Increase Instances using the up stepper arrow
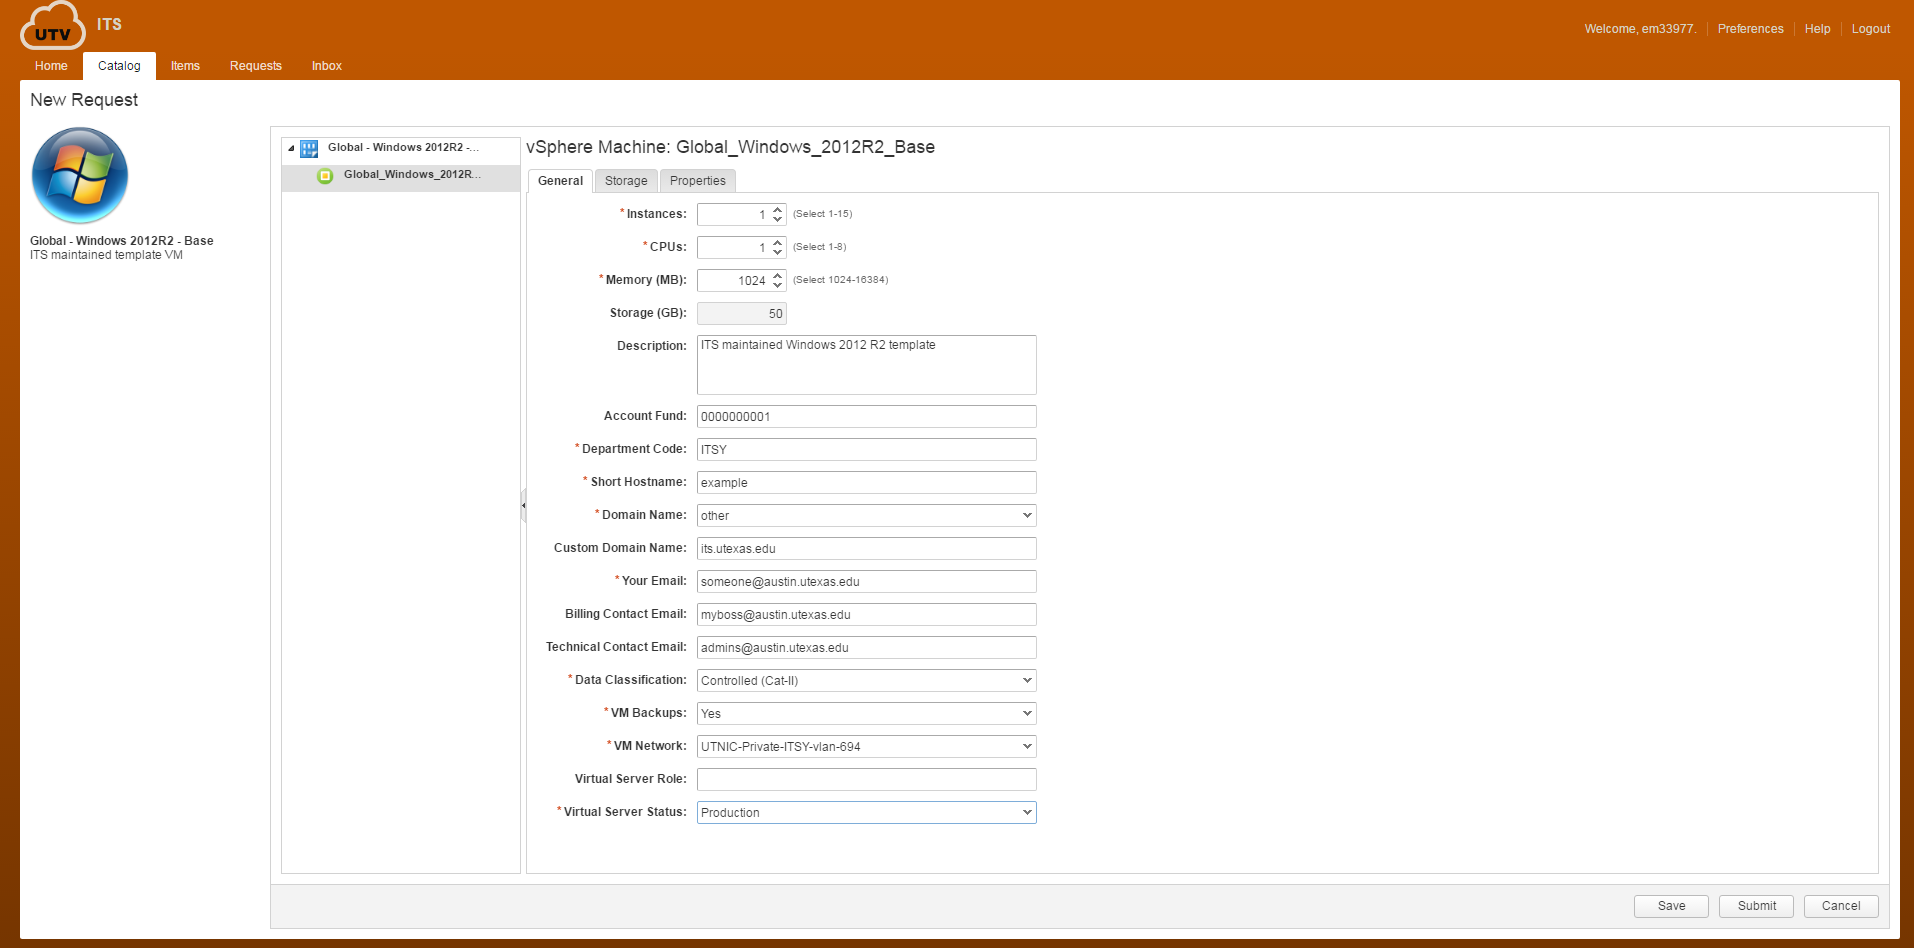This screenshot has height=948, width=1914. point(776,209)
